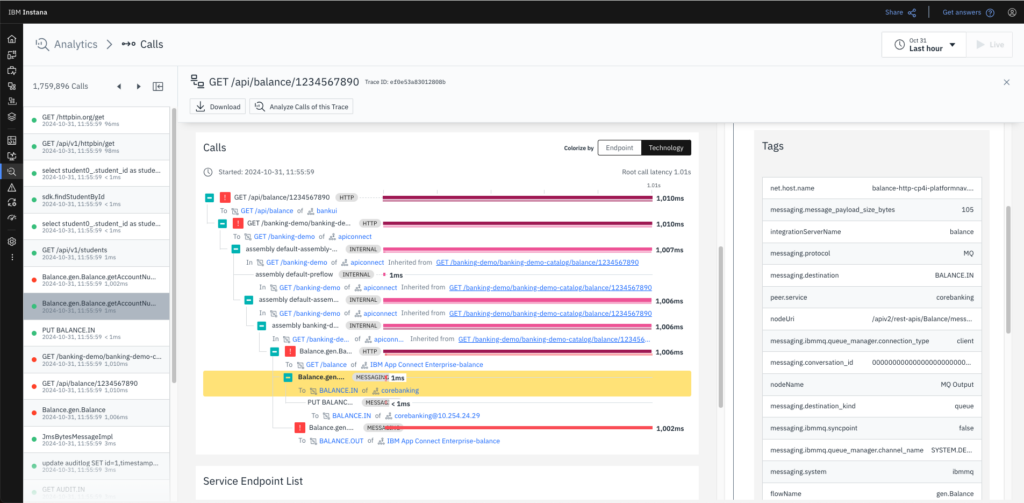Open the IBM App Connect Enterprise-balance link under BALANCE.OUT

pos(443,441)
